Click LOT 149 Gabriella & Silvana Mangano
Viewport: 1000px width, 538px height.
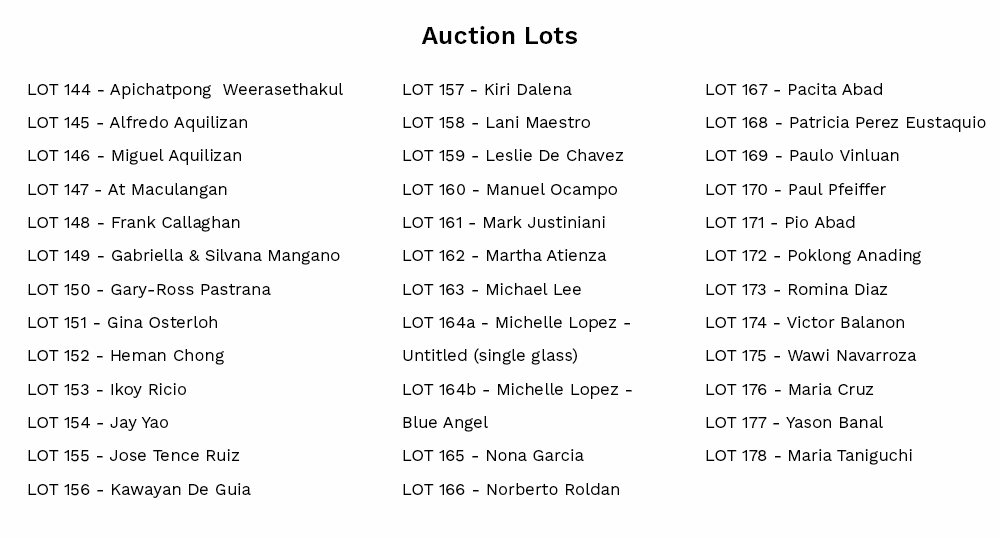pyautogui.click(x=184, y=256)
